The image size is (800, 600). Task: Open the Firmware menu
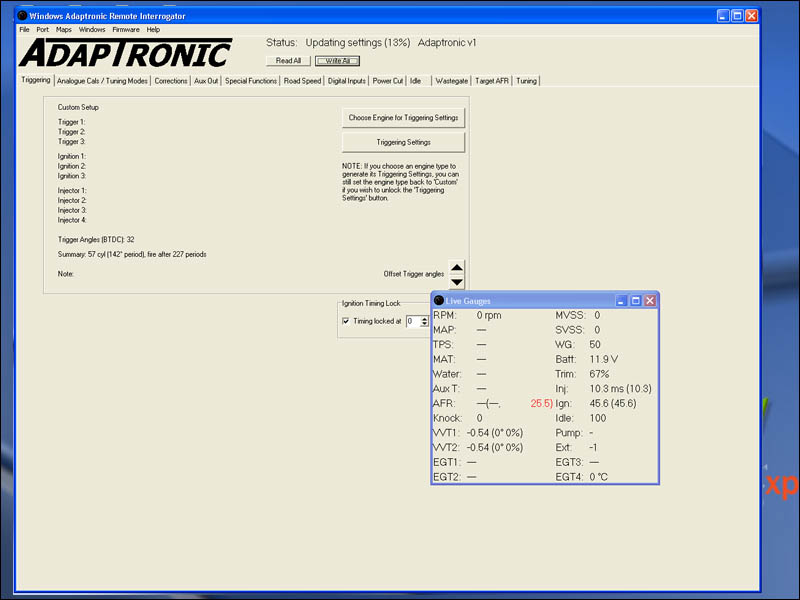[x=126, y=30]
